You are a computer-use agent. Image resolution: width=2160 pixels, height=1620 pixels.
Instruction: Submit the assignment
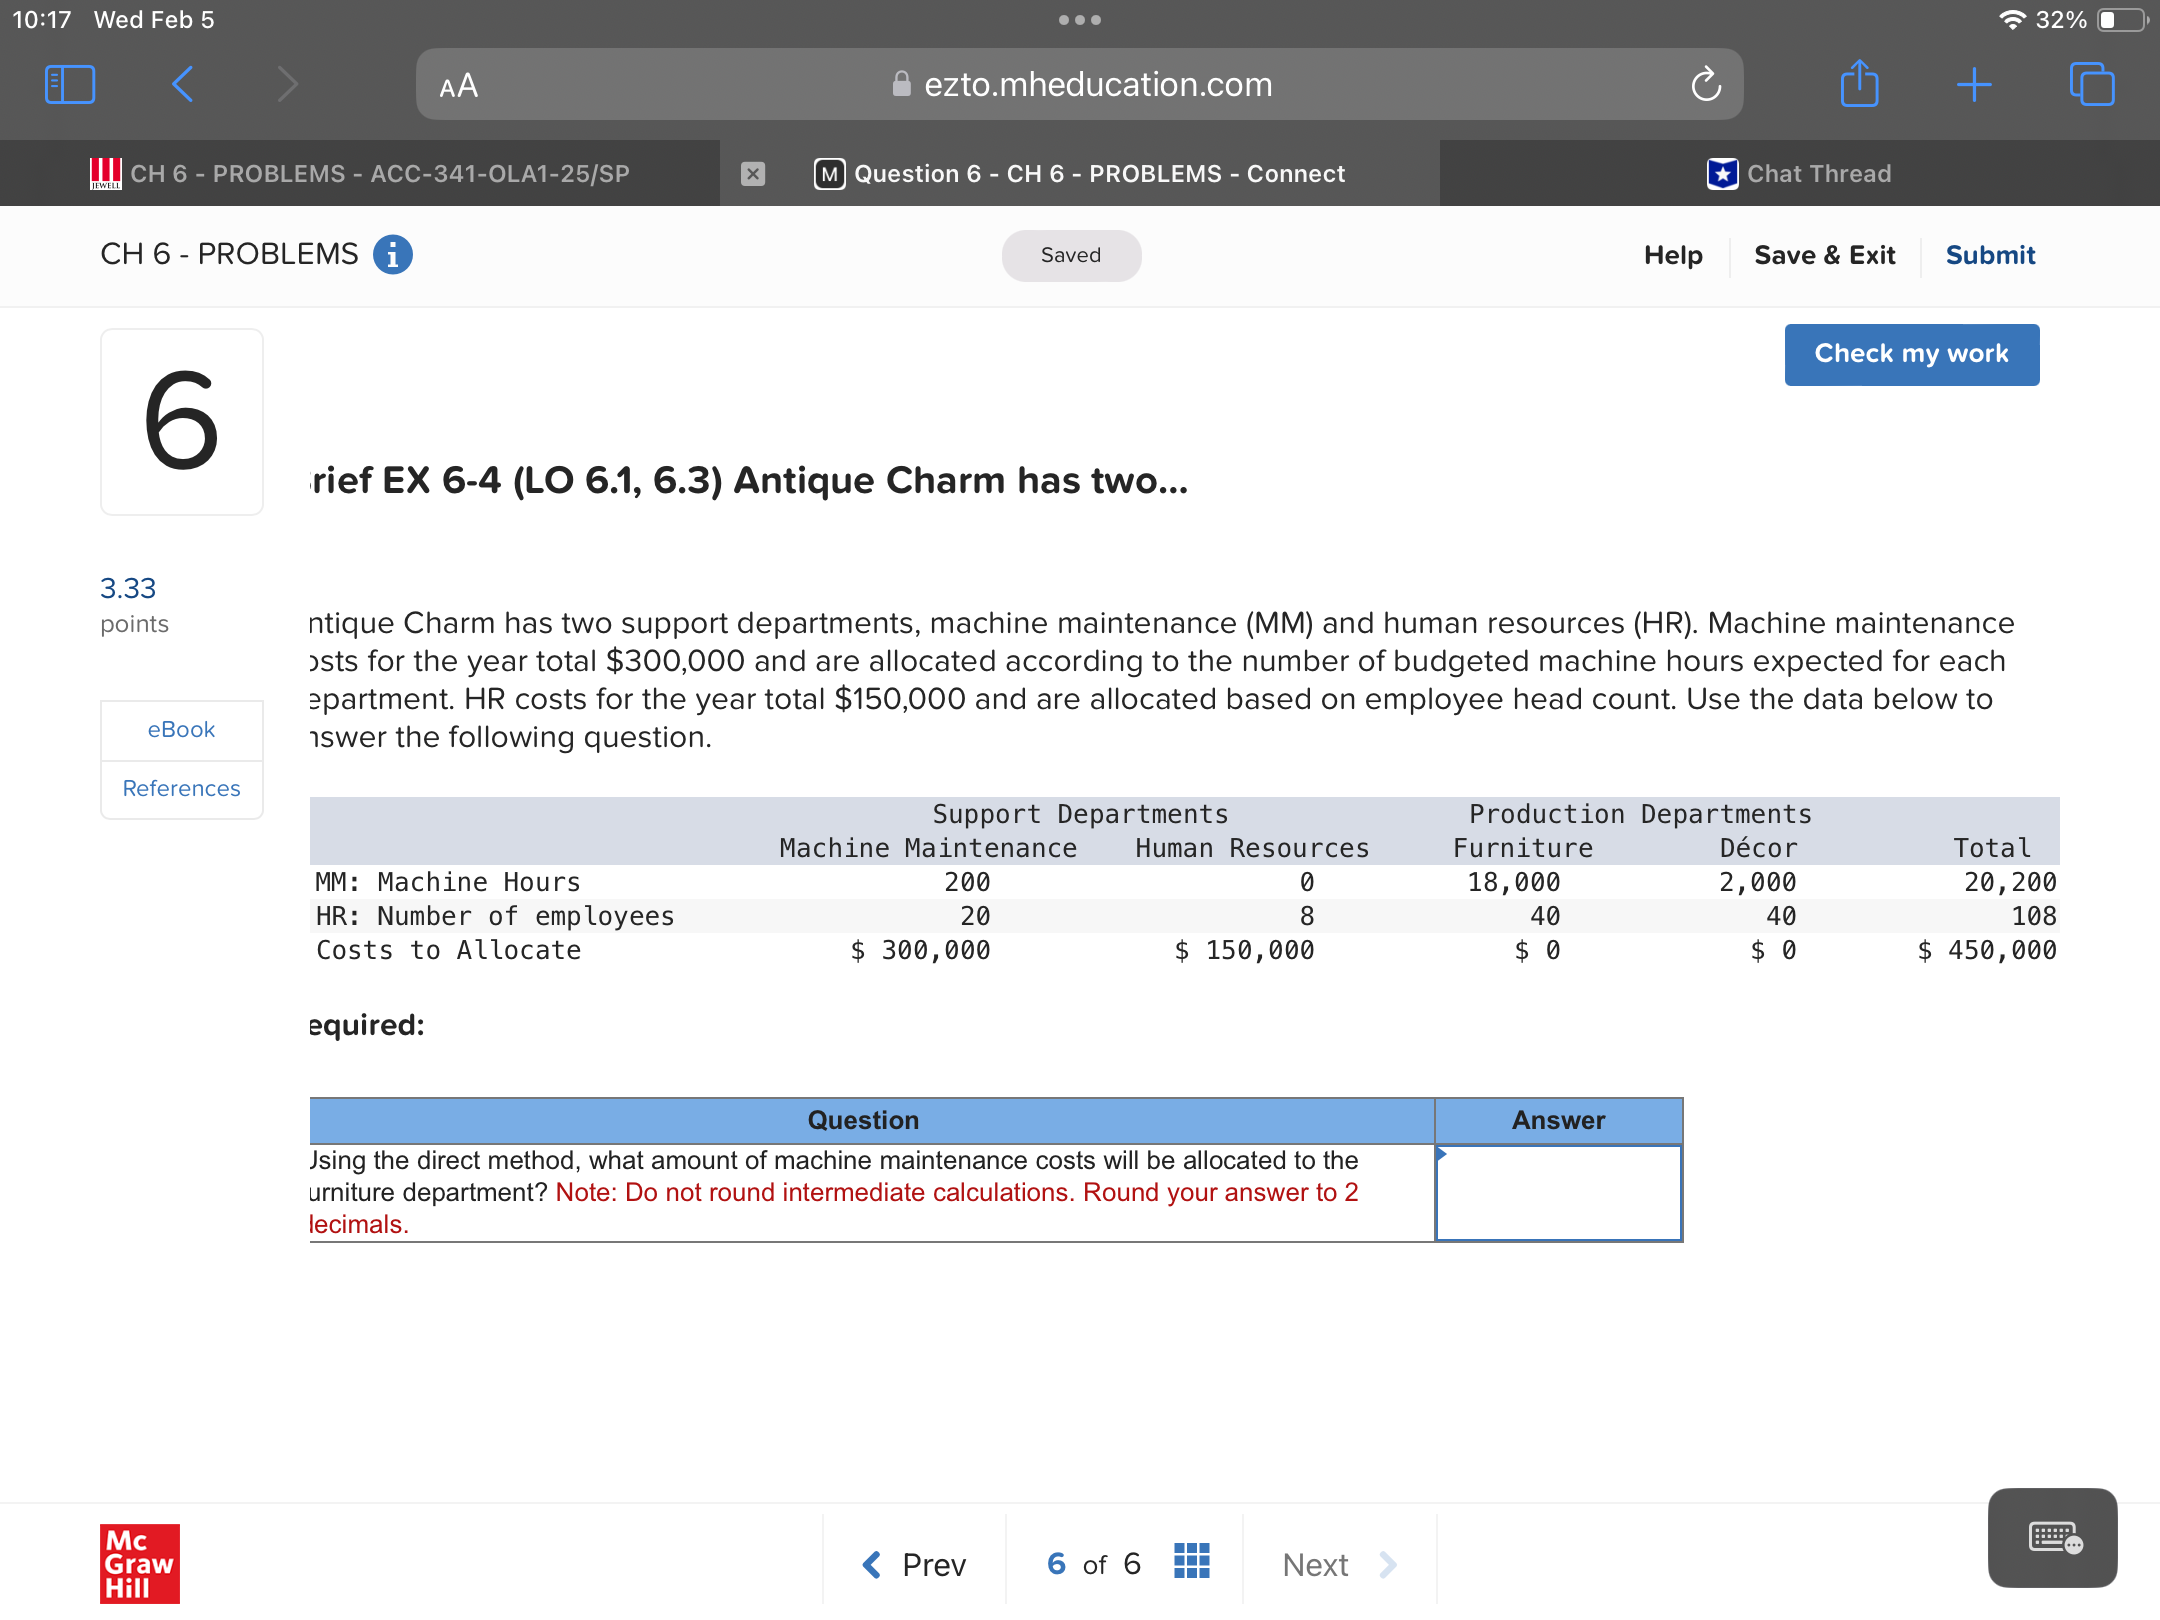pyautogui.click(x=1990, y=254)
